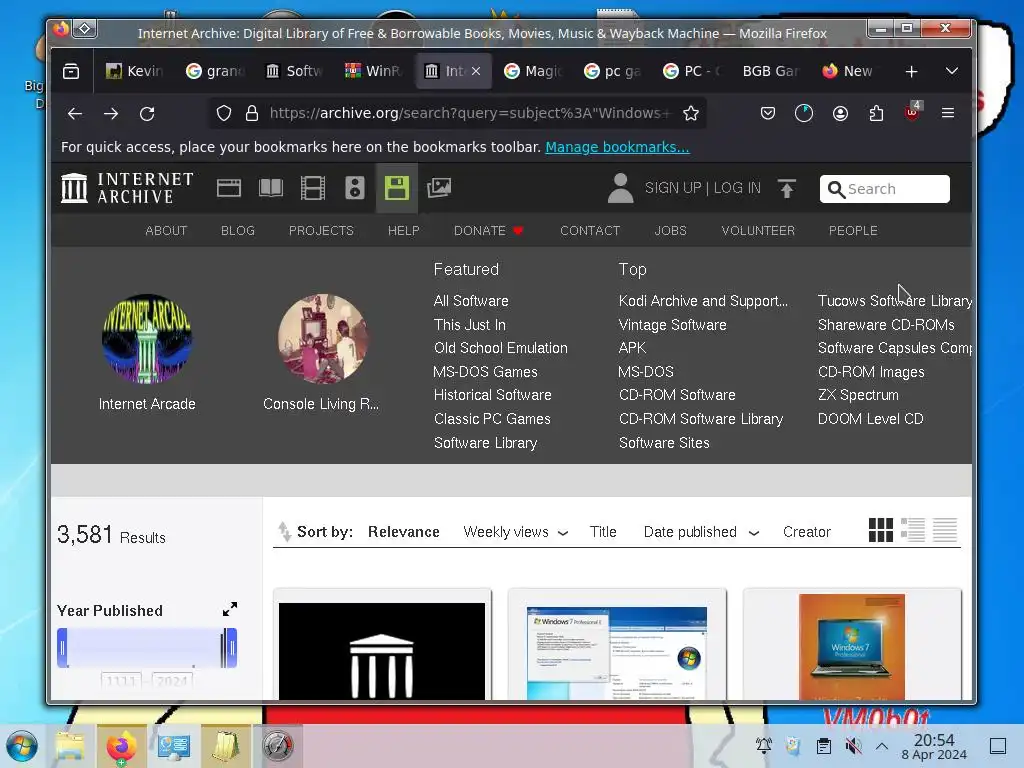Click the user avatar icon
Screen dimensions: 1024x768
(620, 188)
